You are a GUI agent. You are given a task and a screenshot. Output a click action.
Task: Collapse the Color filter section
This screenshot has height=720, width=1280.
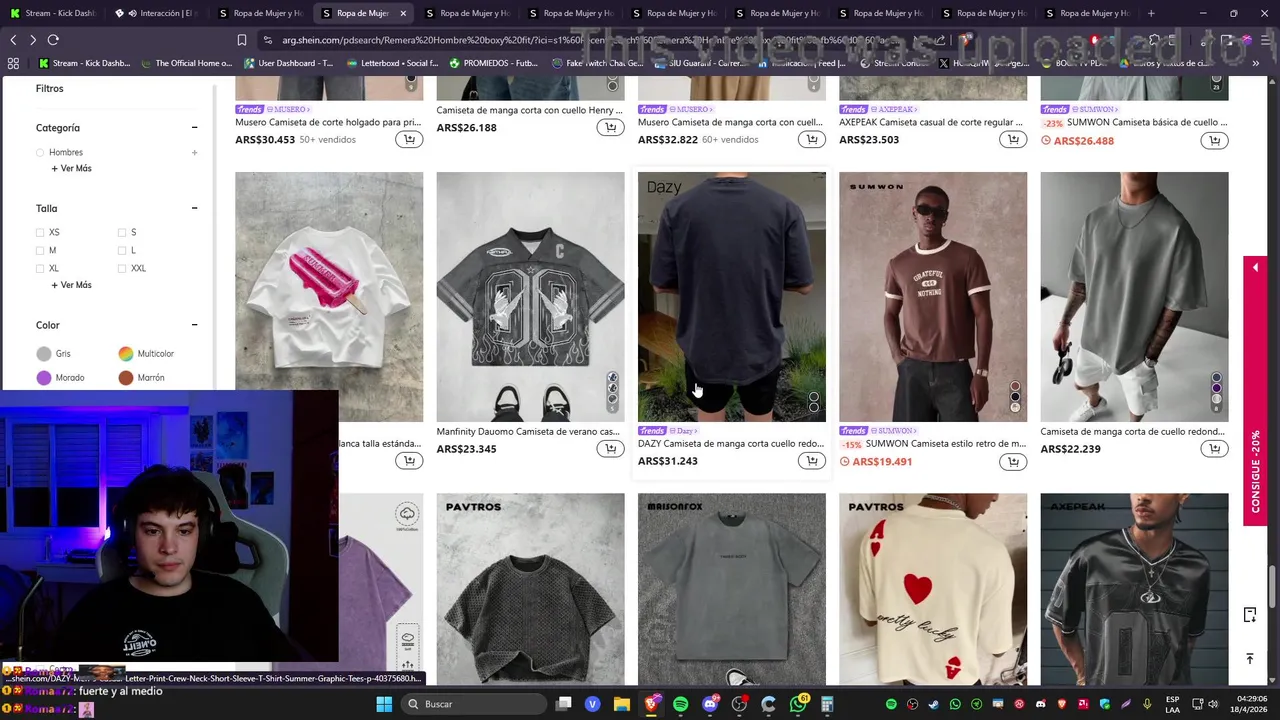tap(194, 325)
